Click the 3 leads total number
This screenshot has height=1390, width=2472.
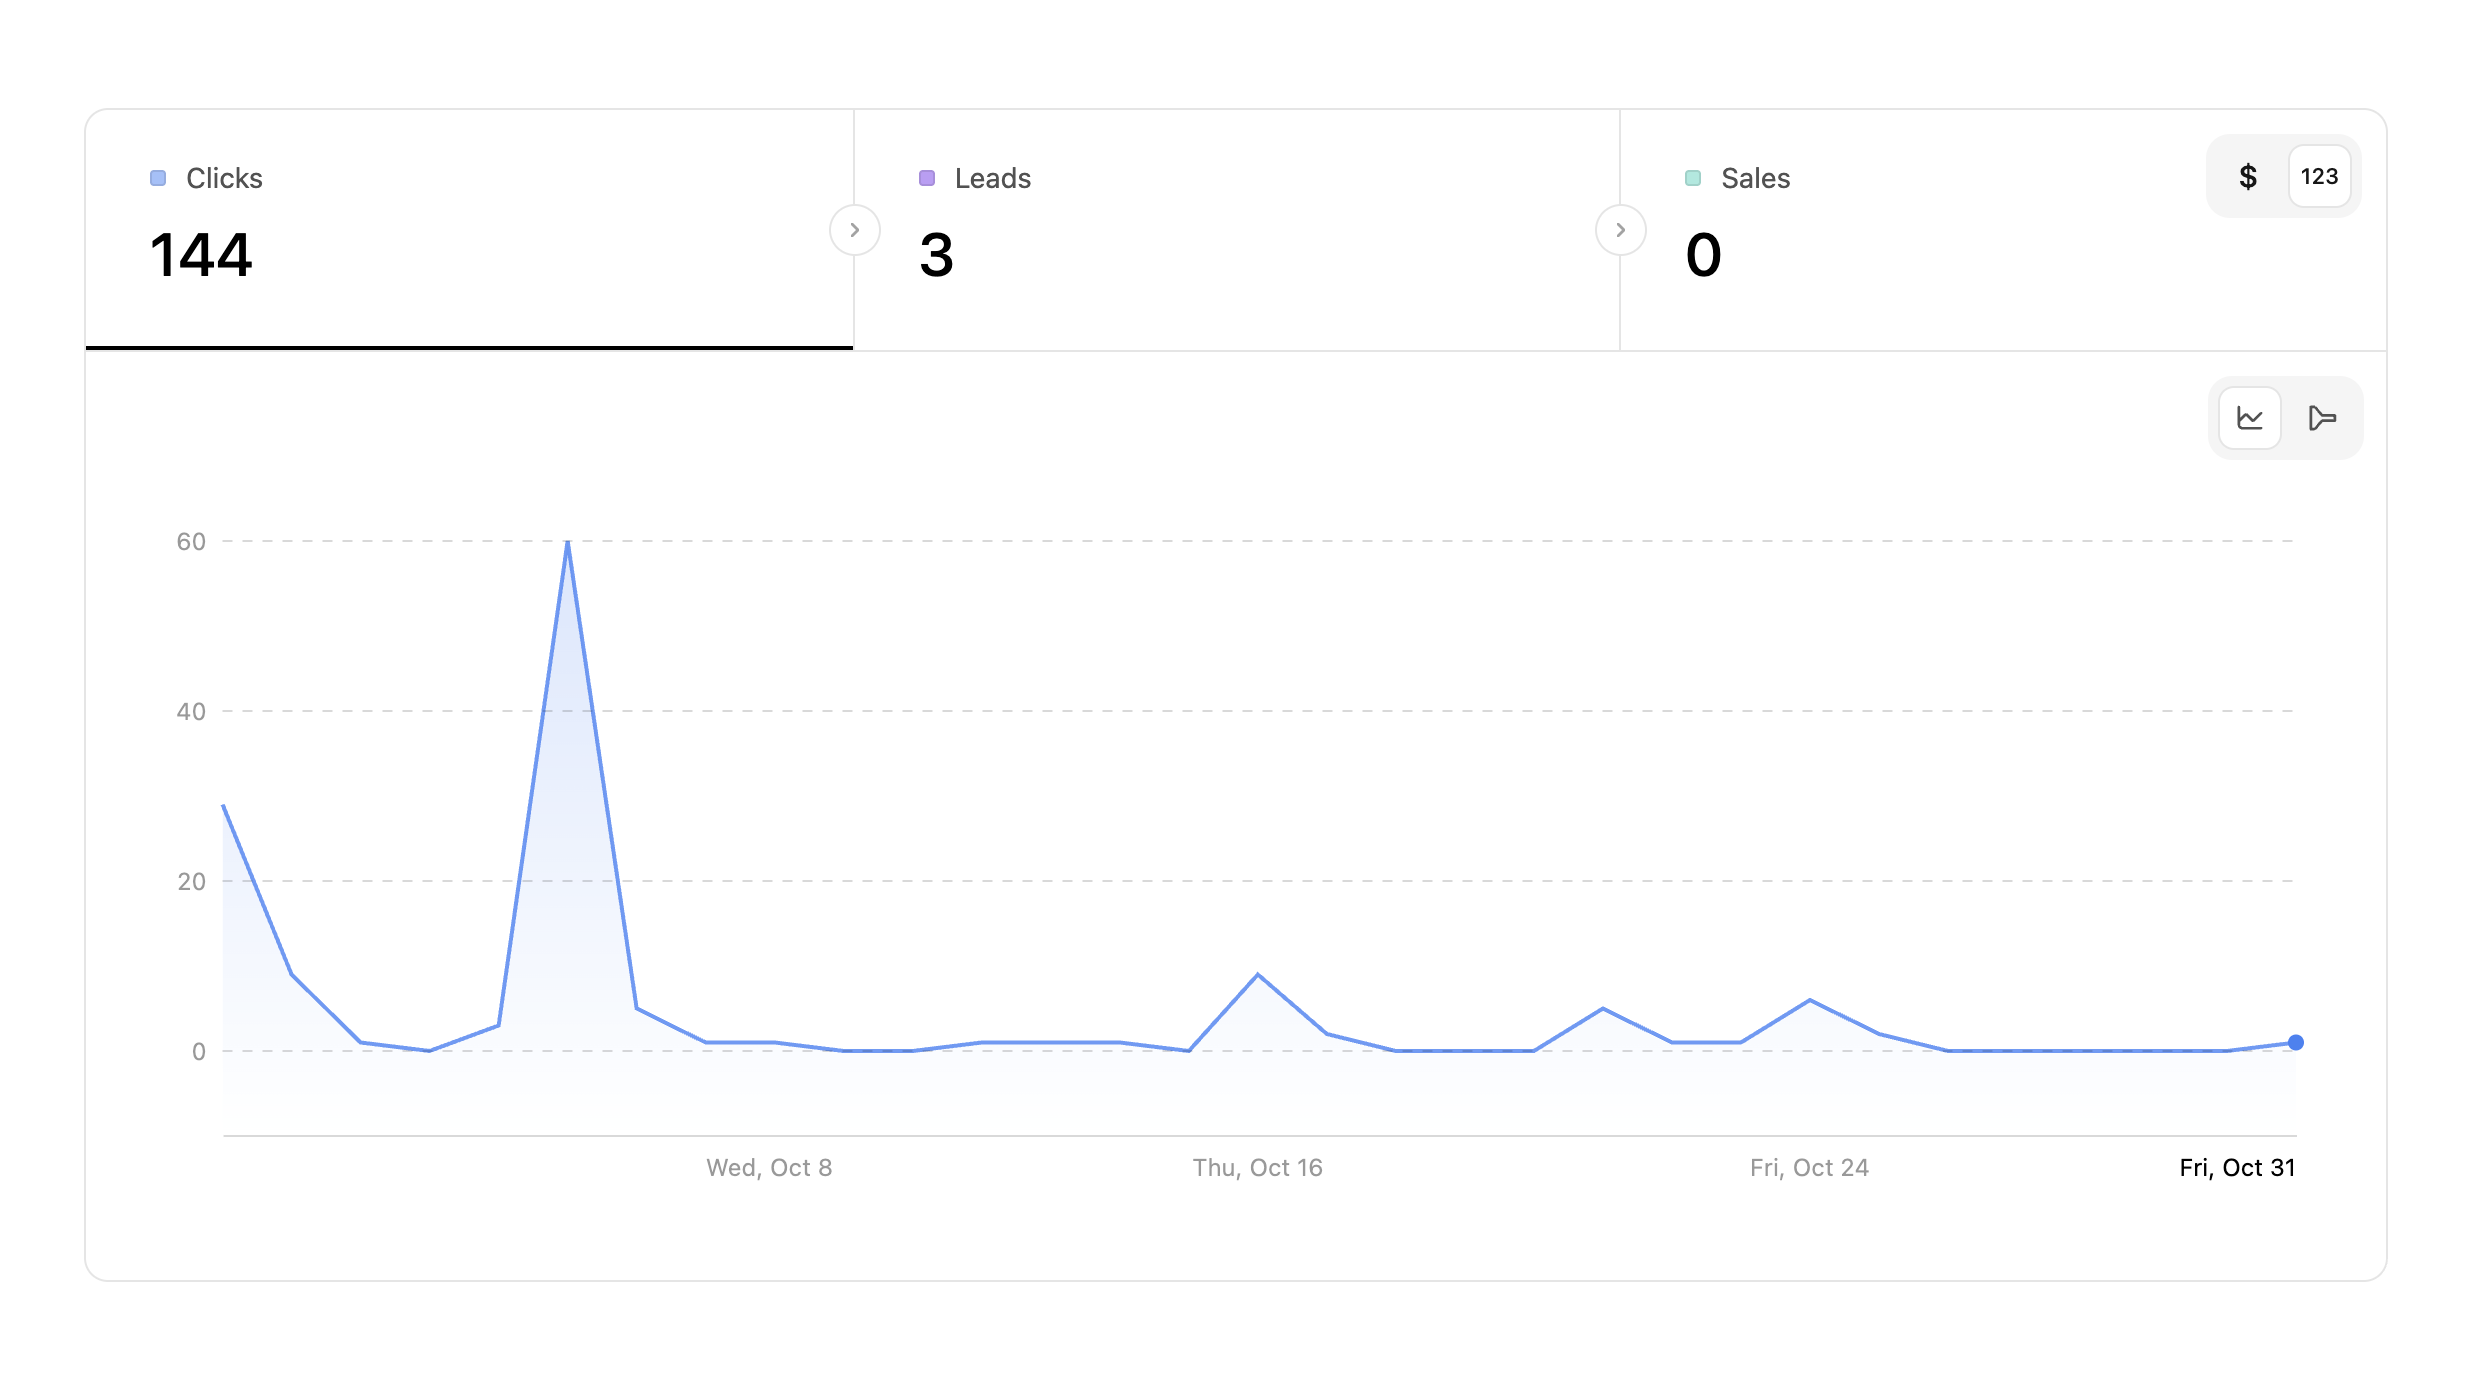(936, 254)
